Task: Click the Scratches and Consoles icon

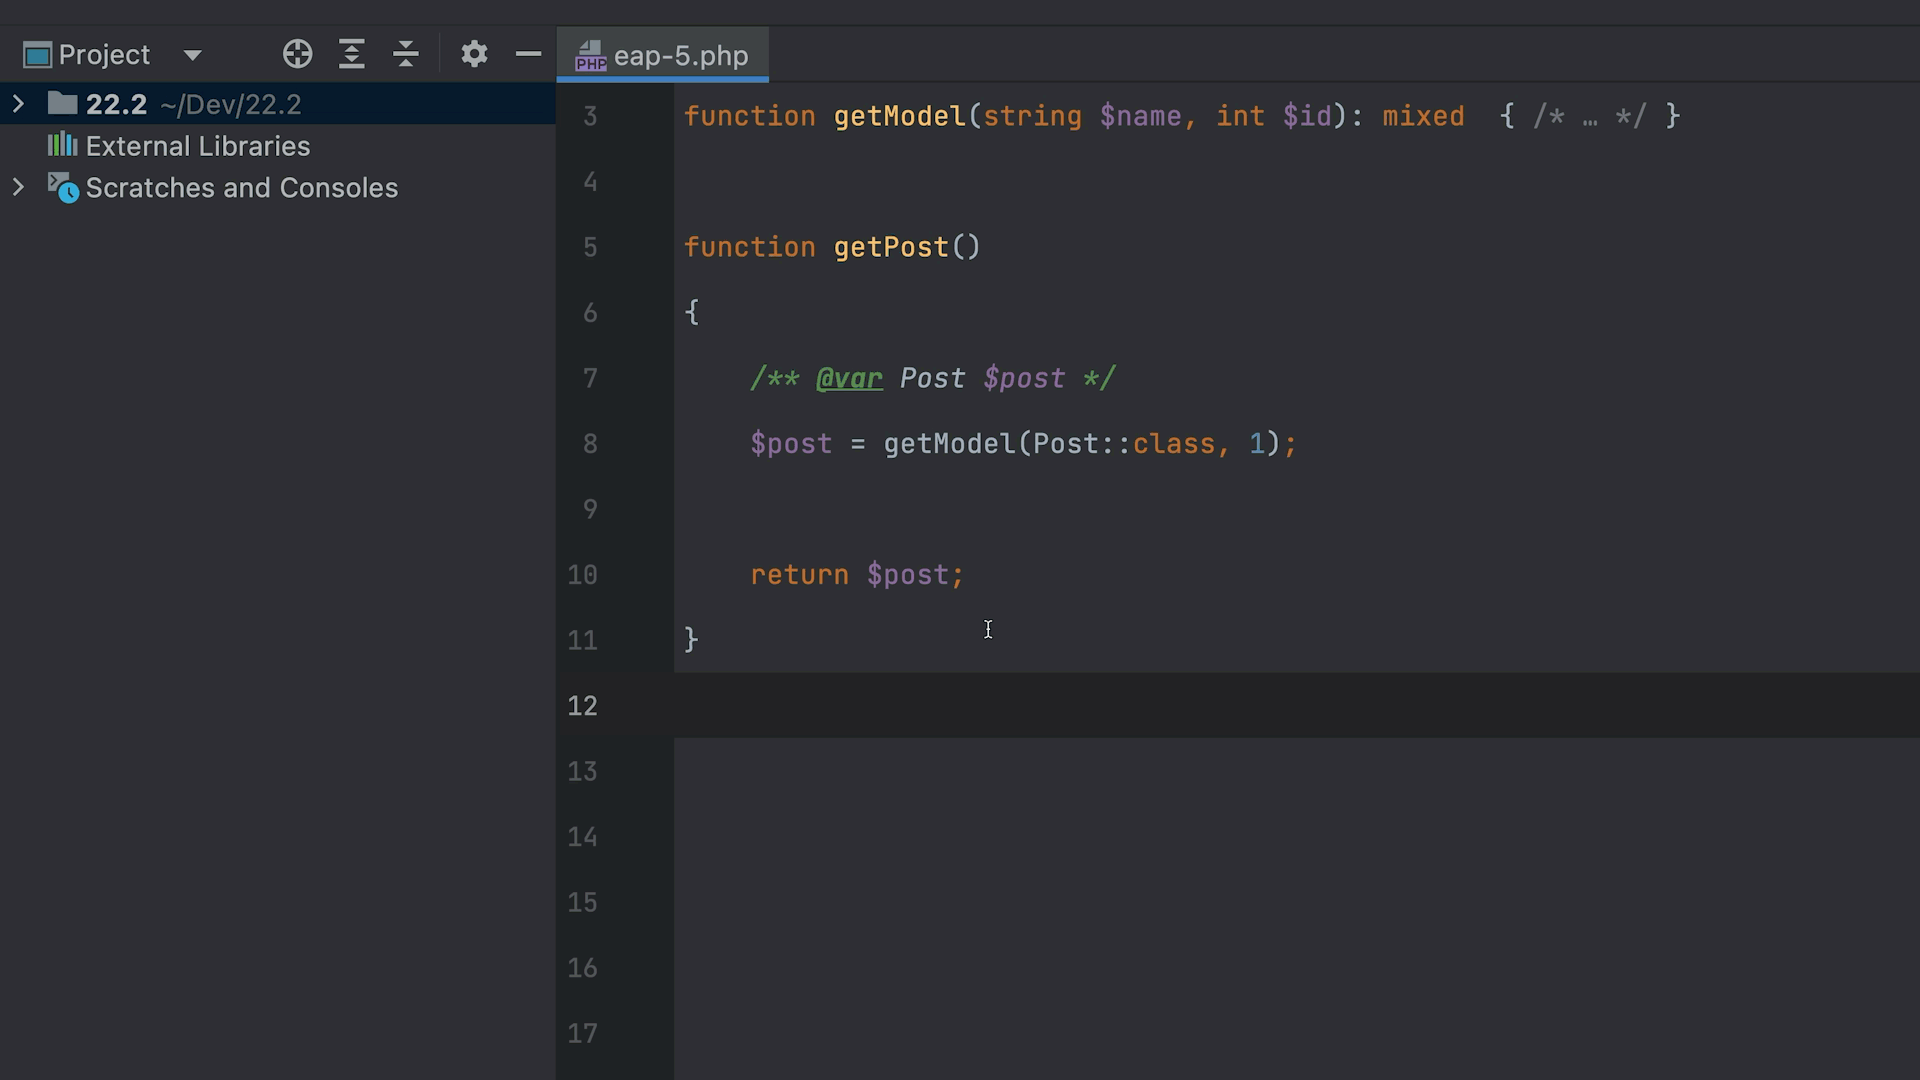Action: point(62,188)
